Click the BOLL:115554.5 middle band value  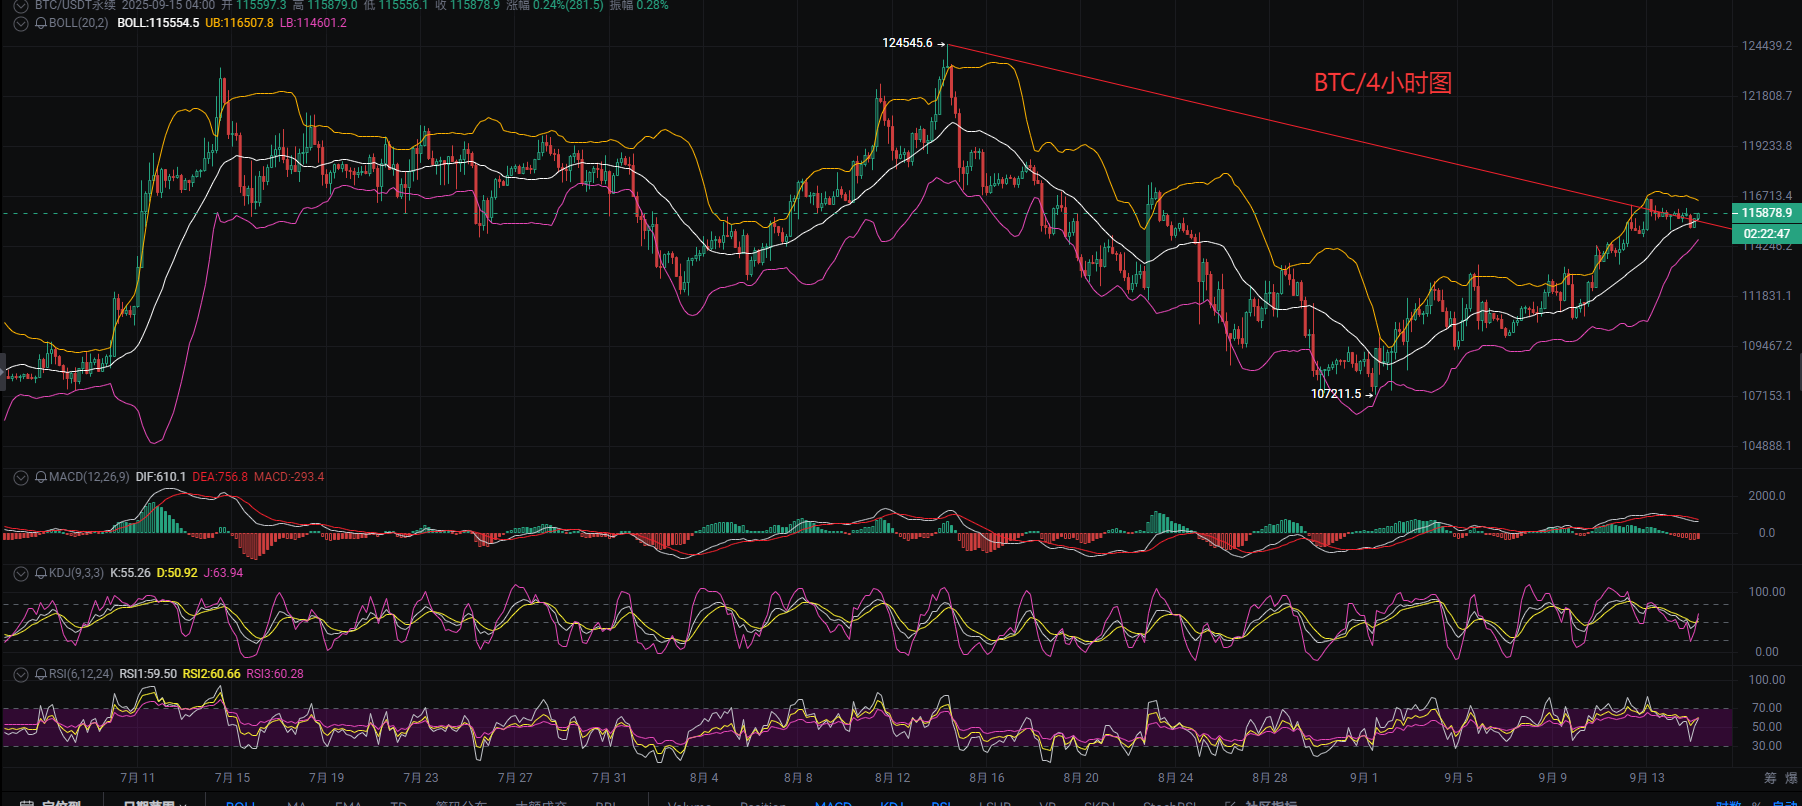(158, 23)
